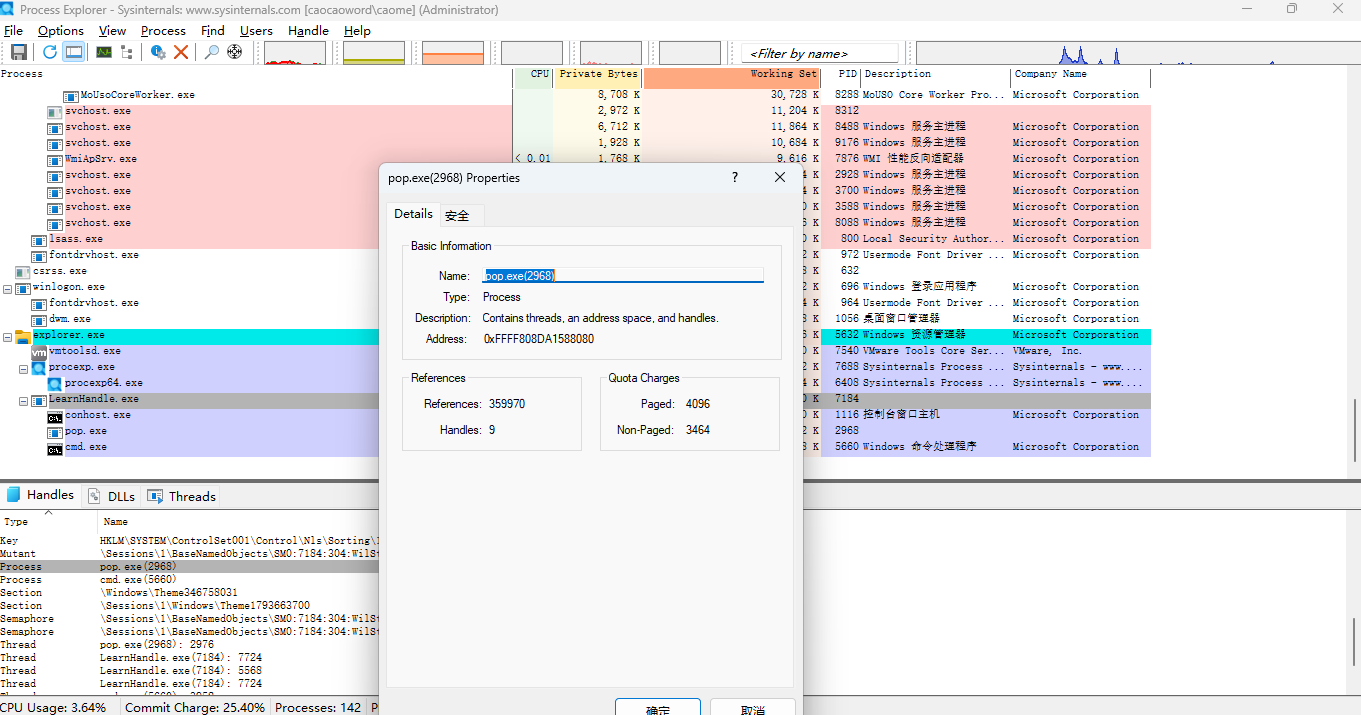Sort handles by the Type column header
This screenshot has height=715, width=1361.
tap(48, 521)
